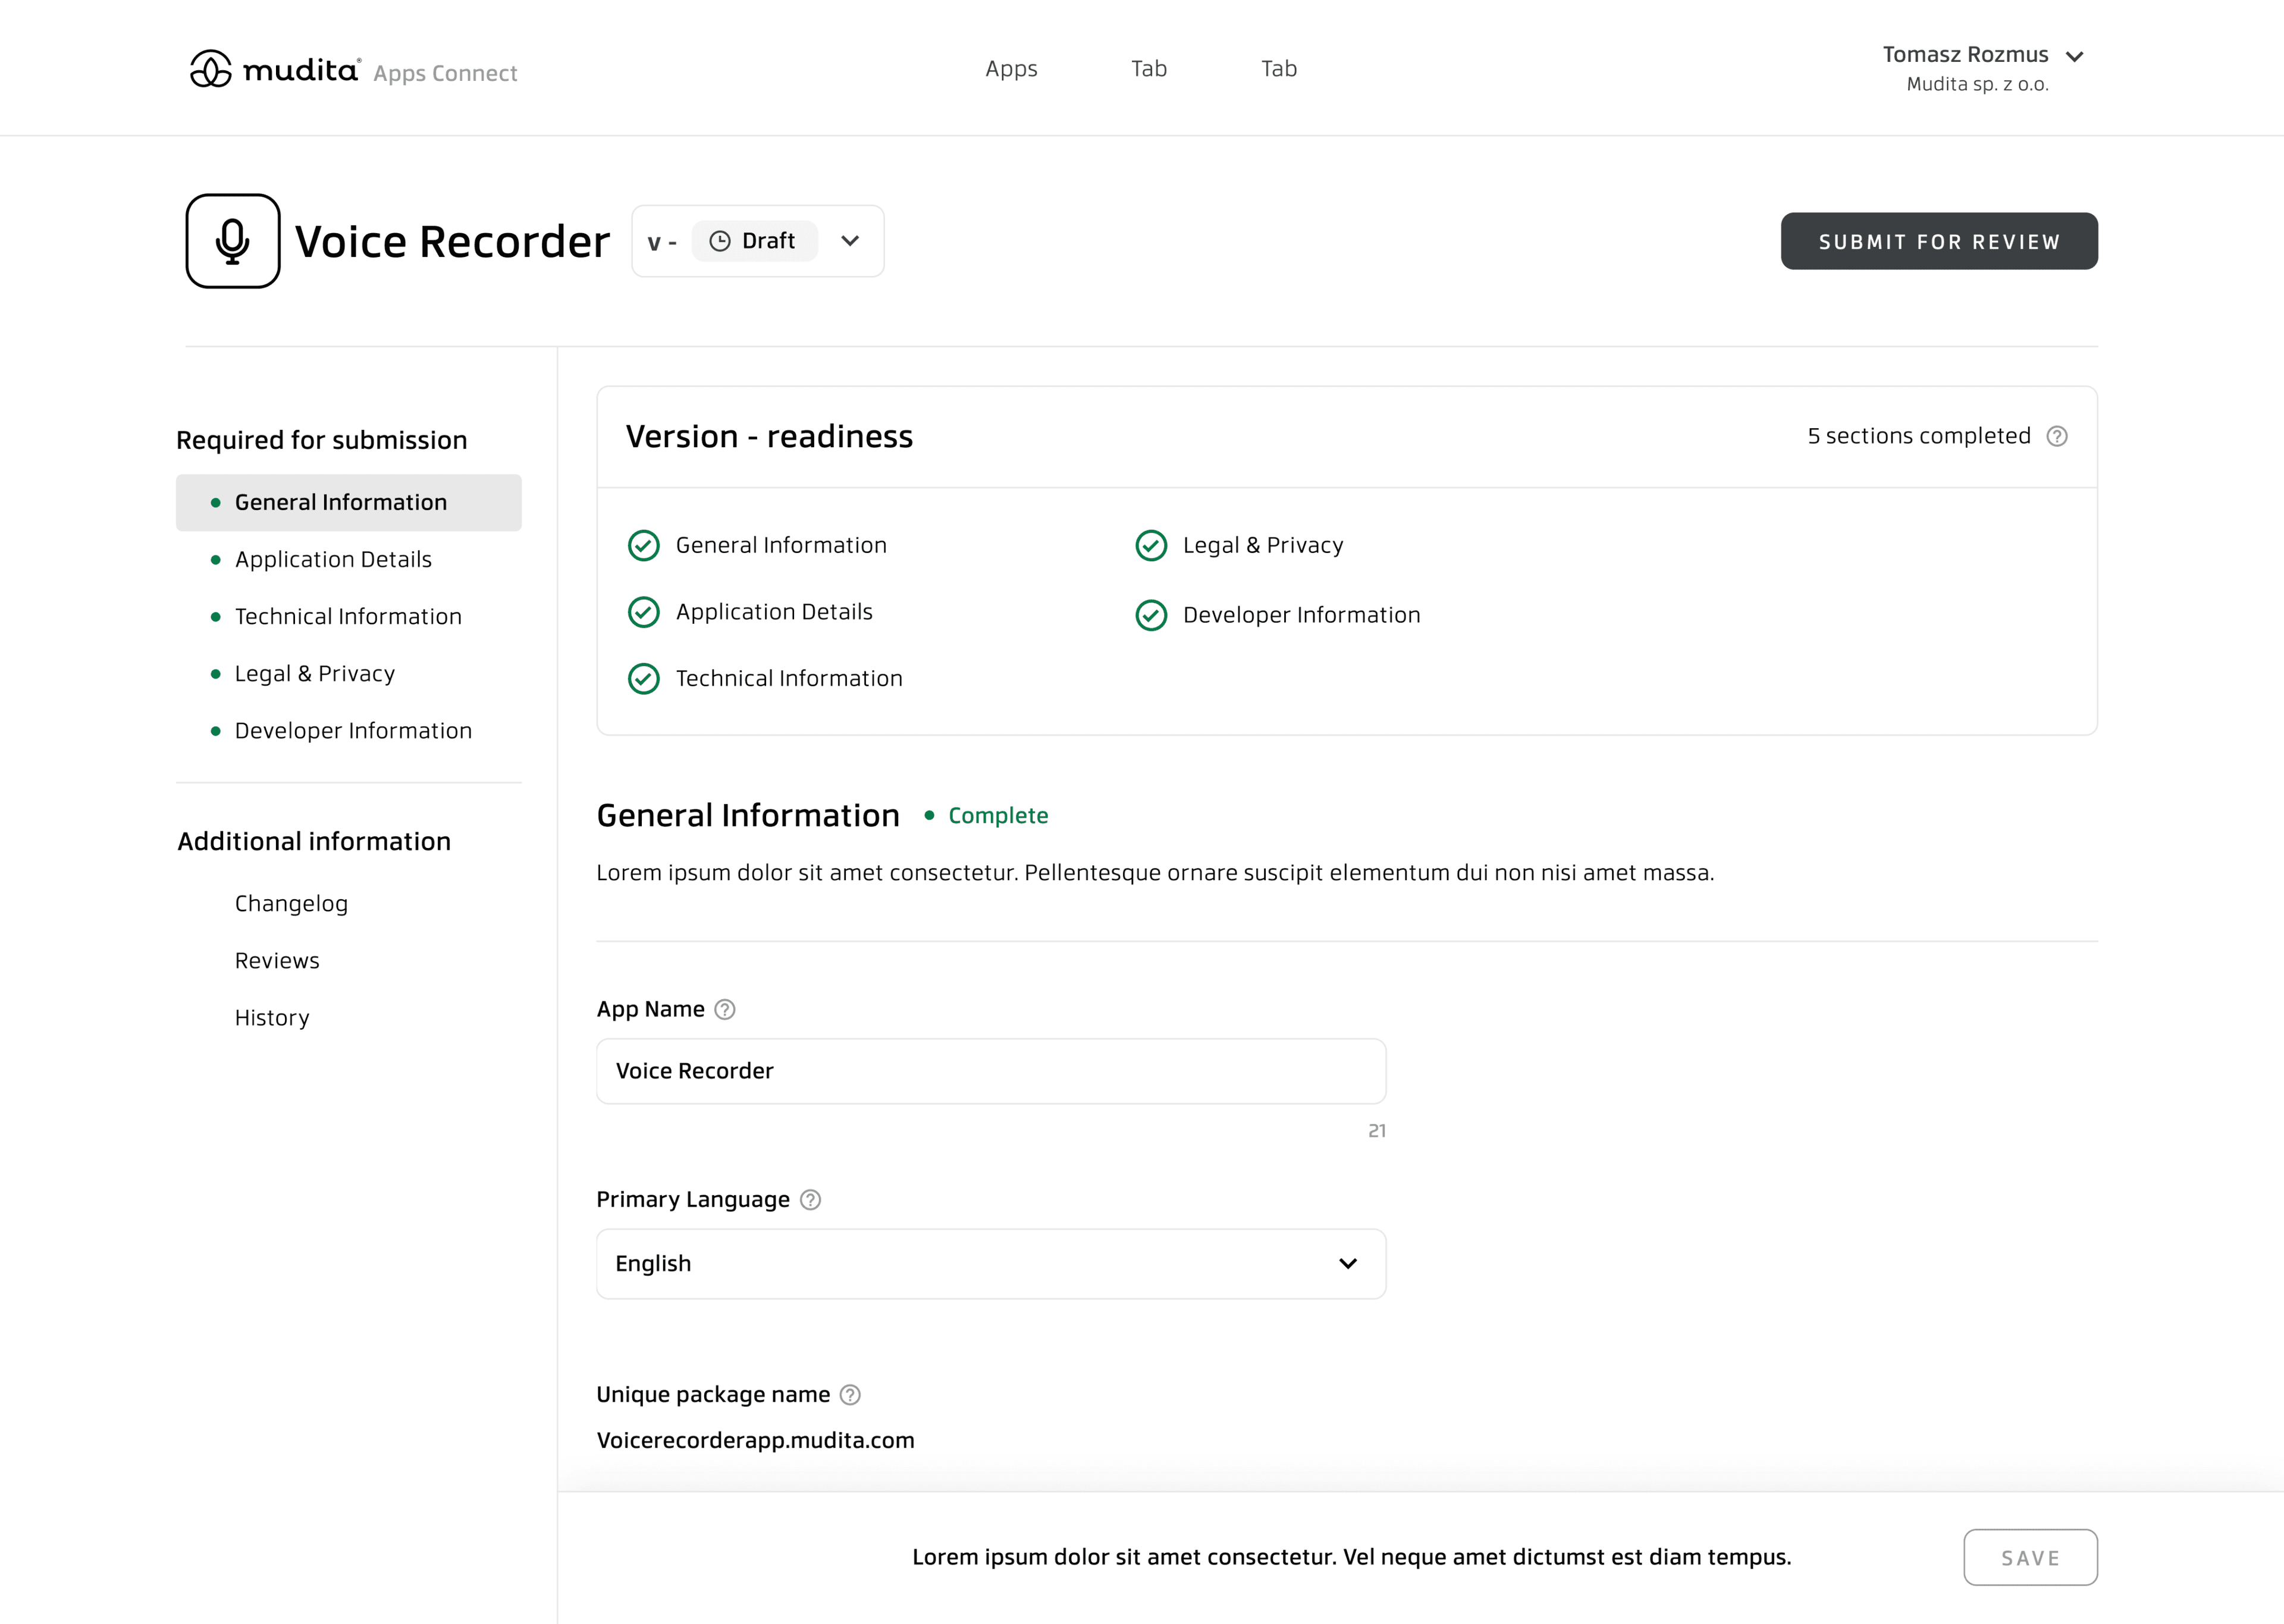Image resolution: width=2284 pixels, height=1624 pixels.
Task: Click the Voice Recorder microphone app icon
Action: (x=233, y=241)
